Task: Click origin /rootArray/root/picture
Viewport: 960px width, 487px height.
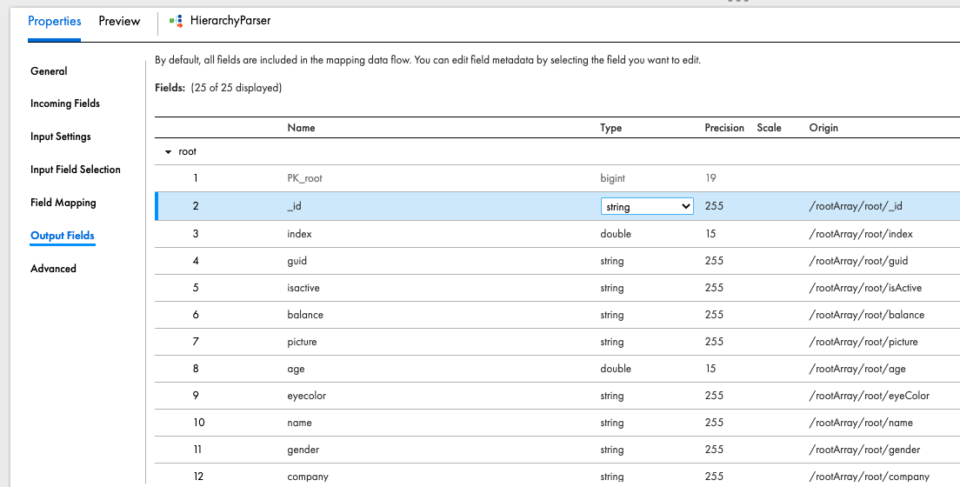Action: click(863, 342)
